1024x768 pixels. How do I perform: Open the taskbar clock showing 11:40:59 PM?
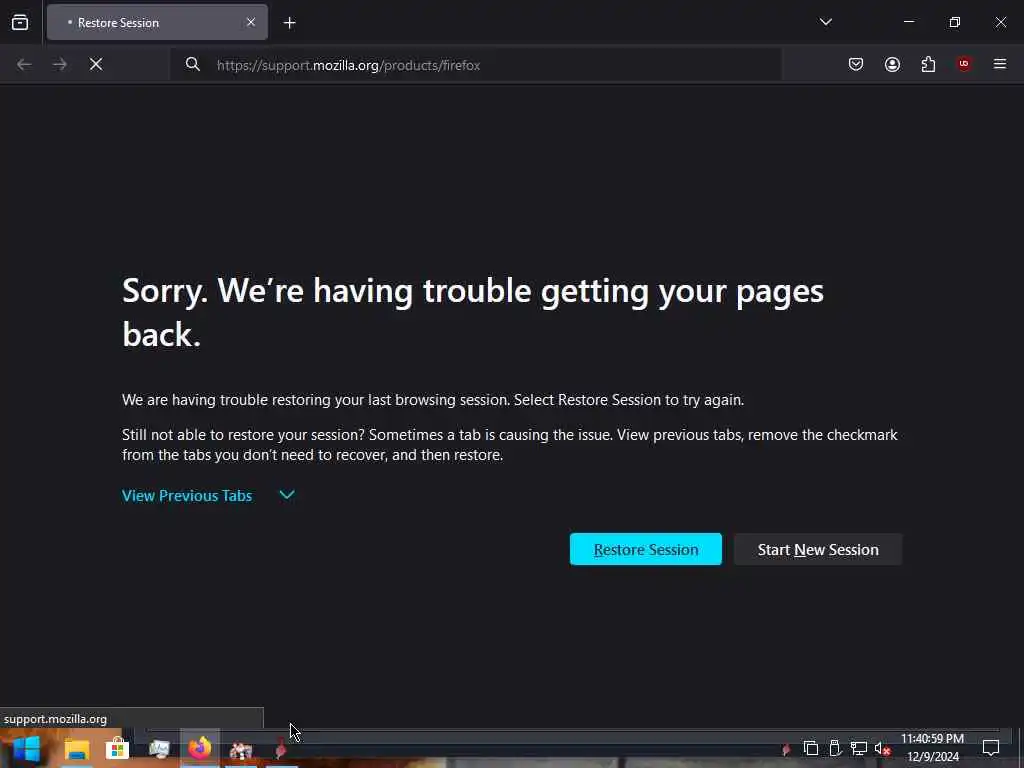933,748
